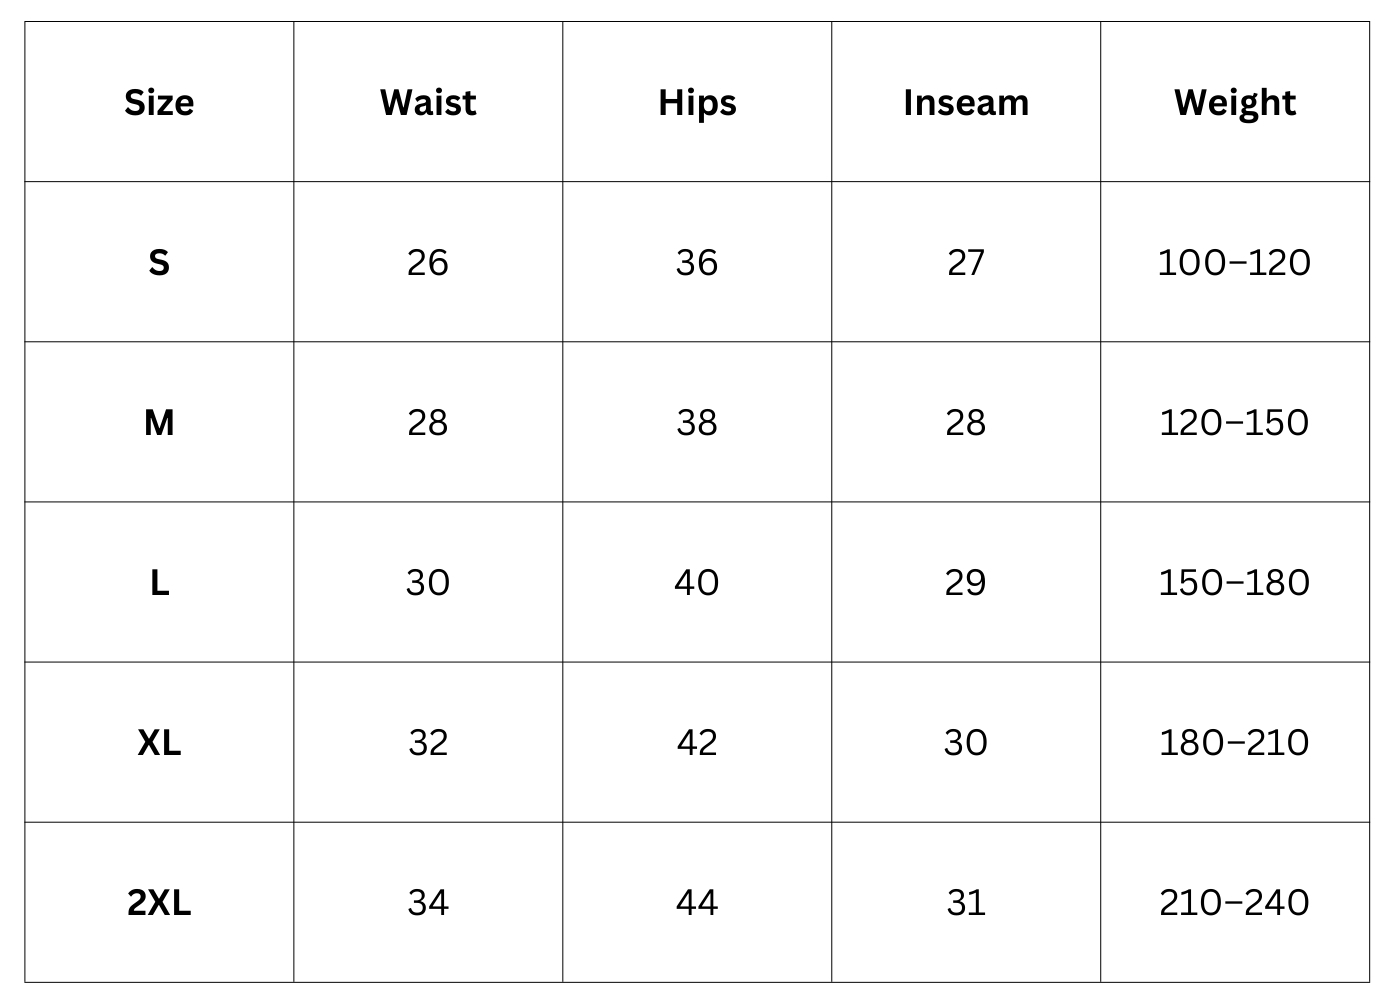Click hips value 44 for 2XL

pos(697,903)
